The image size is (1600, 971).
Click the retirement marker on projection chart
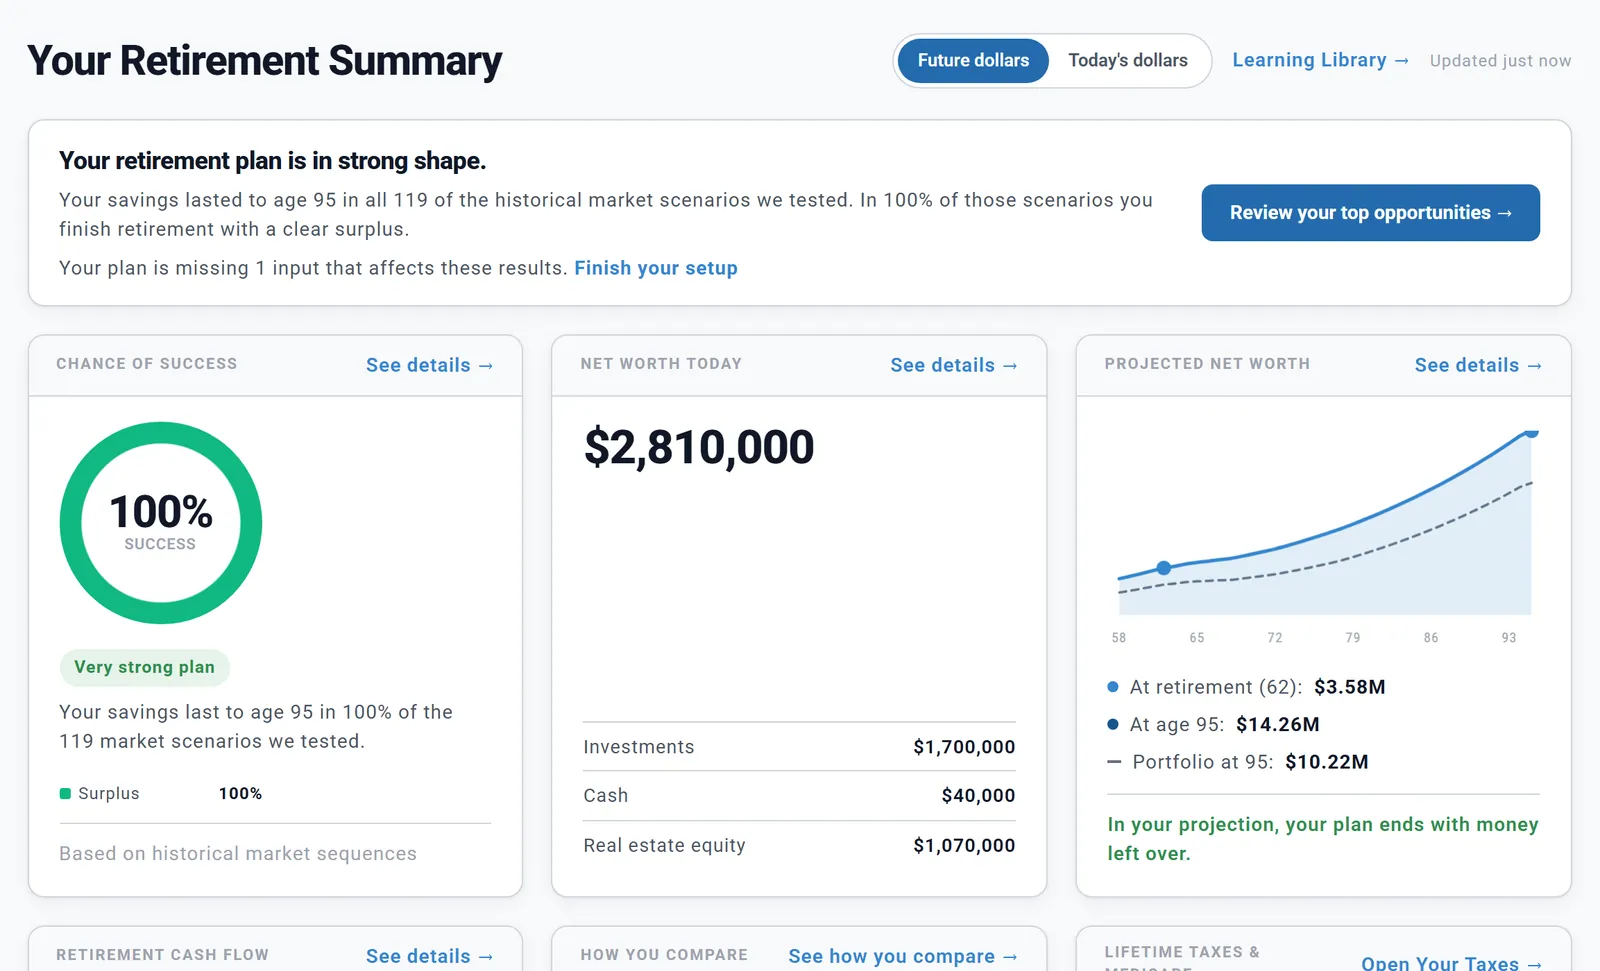point(1164,568)
